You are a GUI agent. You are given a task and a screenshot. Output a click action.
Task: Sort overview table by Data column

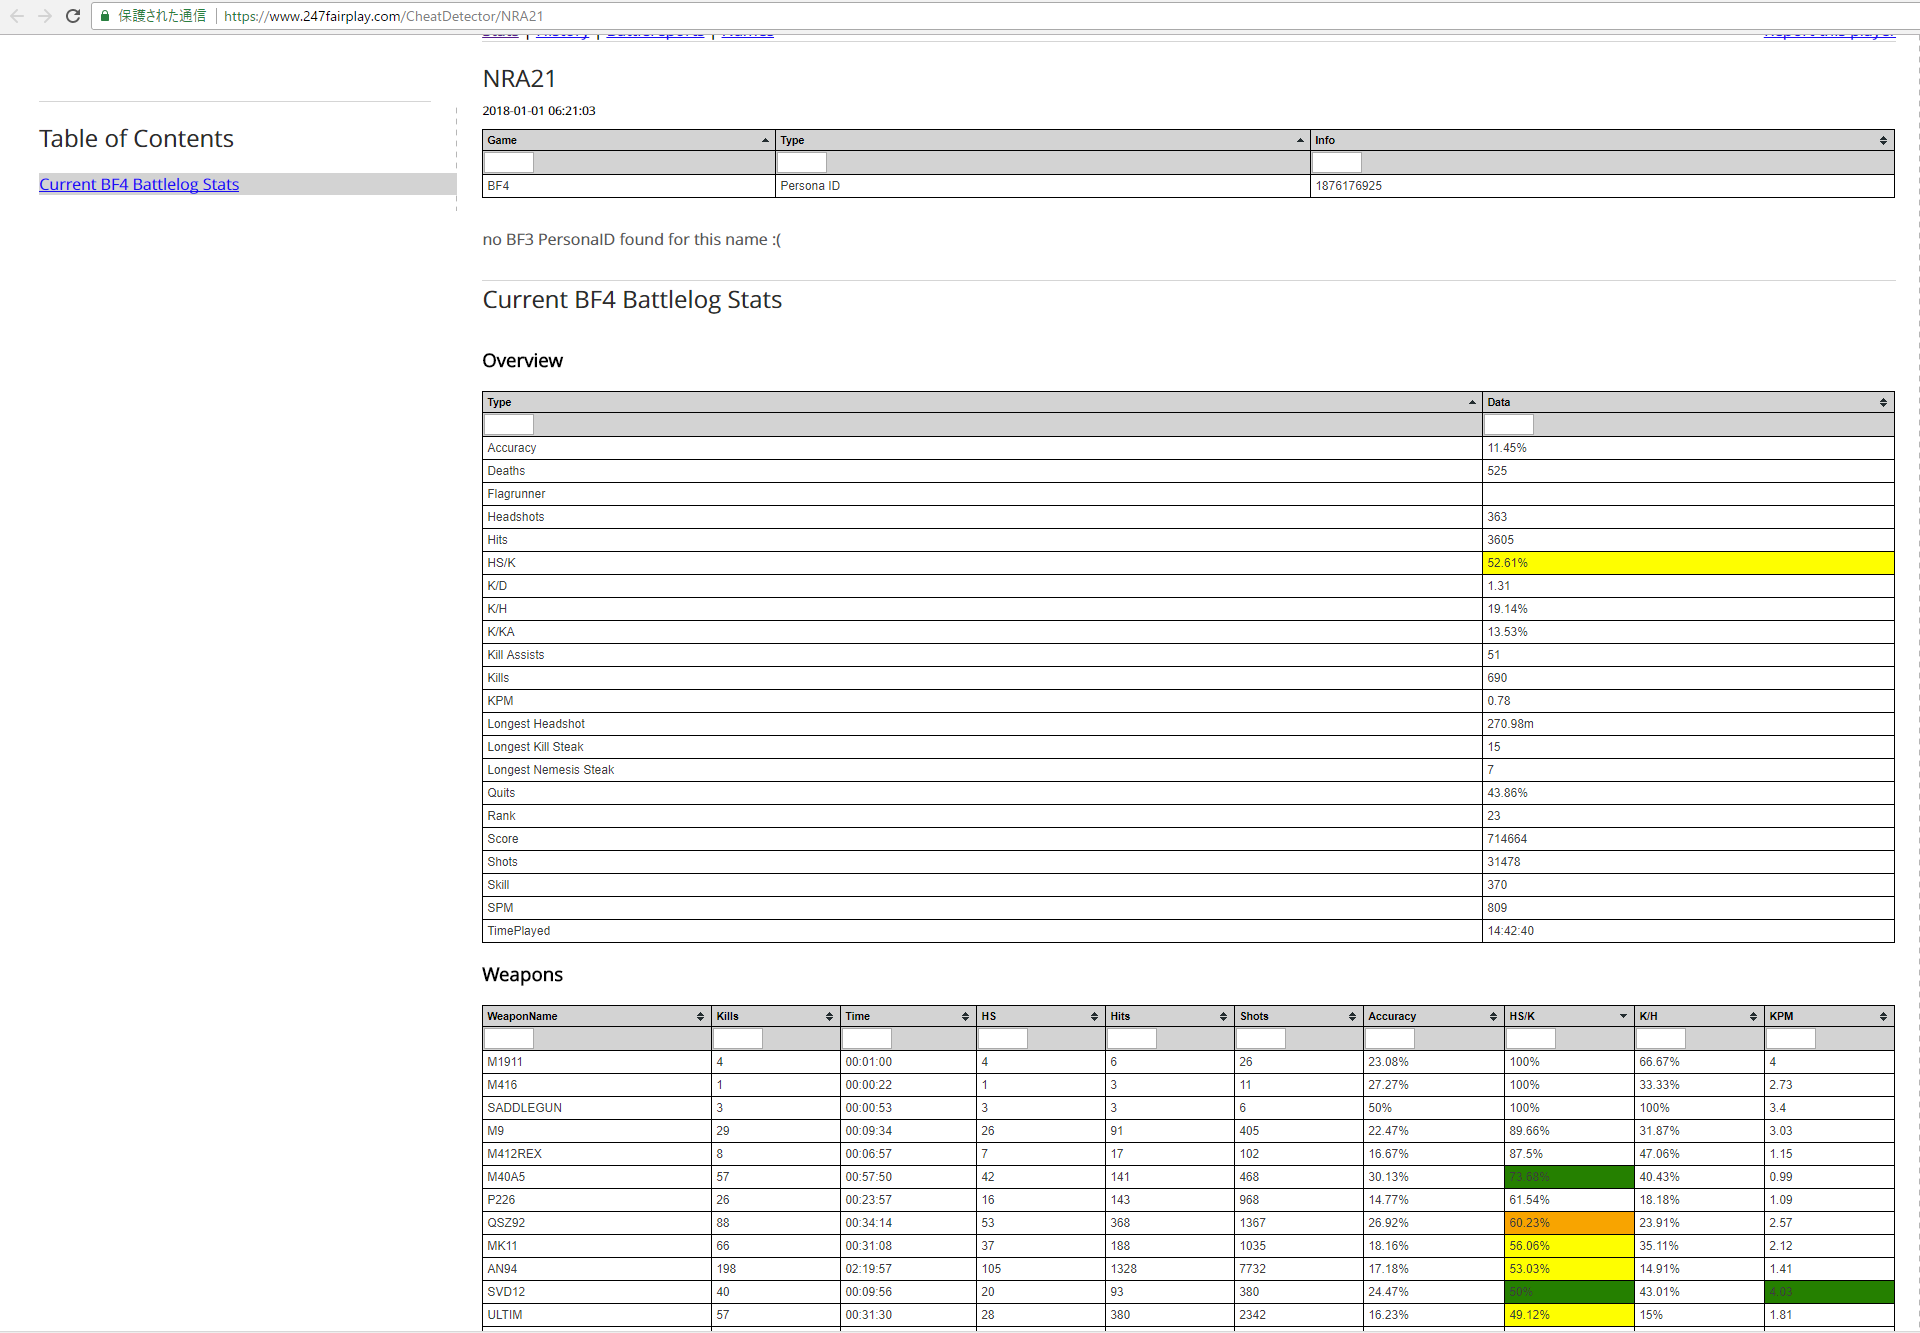click(1687, 402)
